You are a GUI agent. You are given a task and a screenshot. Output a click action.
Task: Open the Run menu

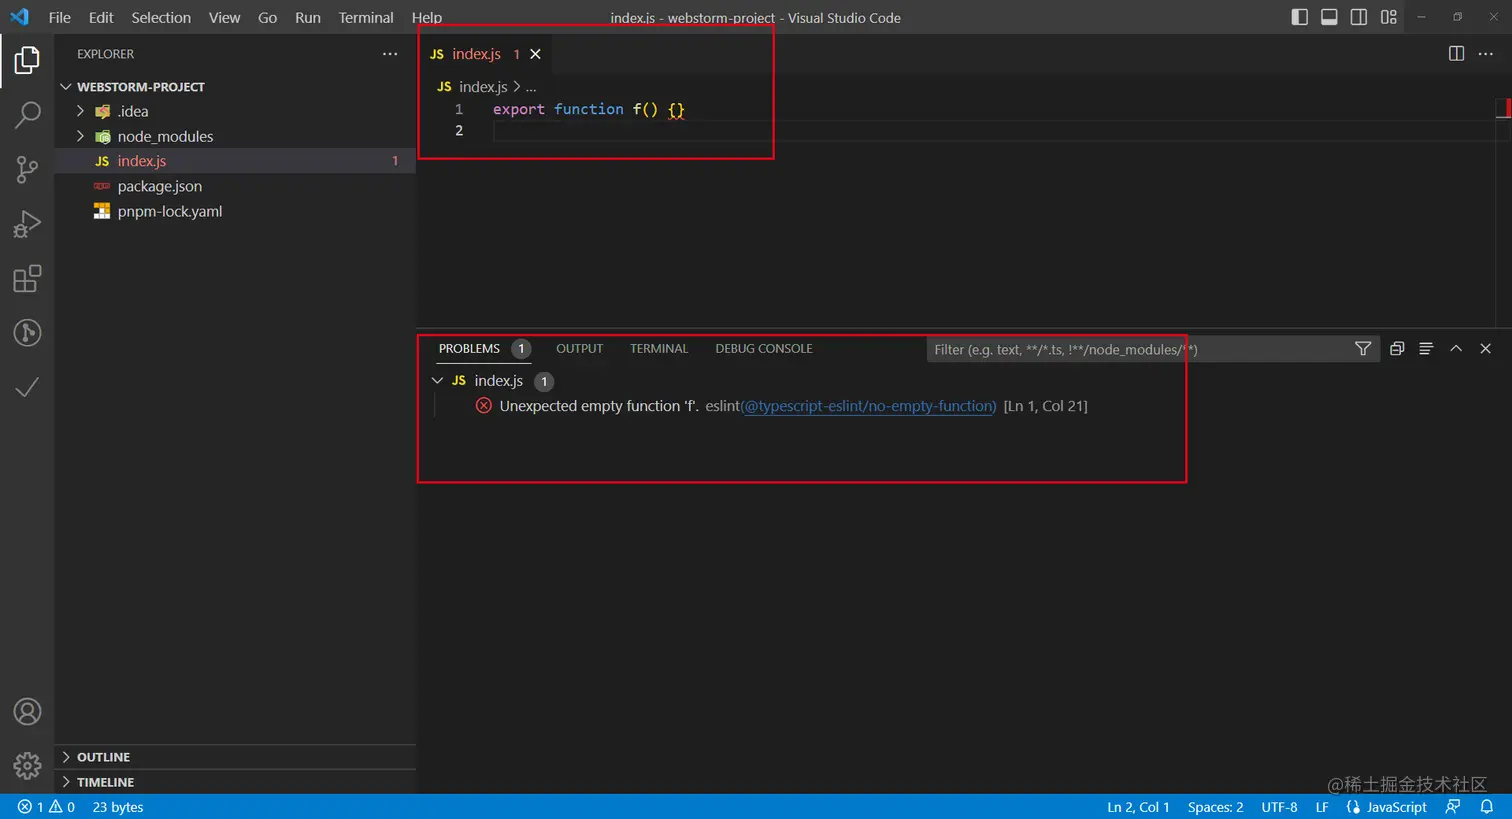[x=308, y=17]
